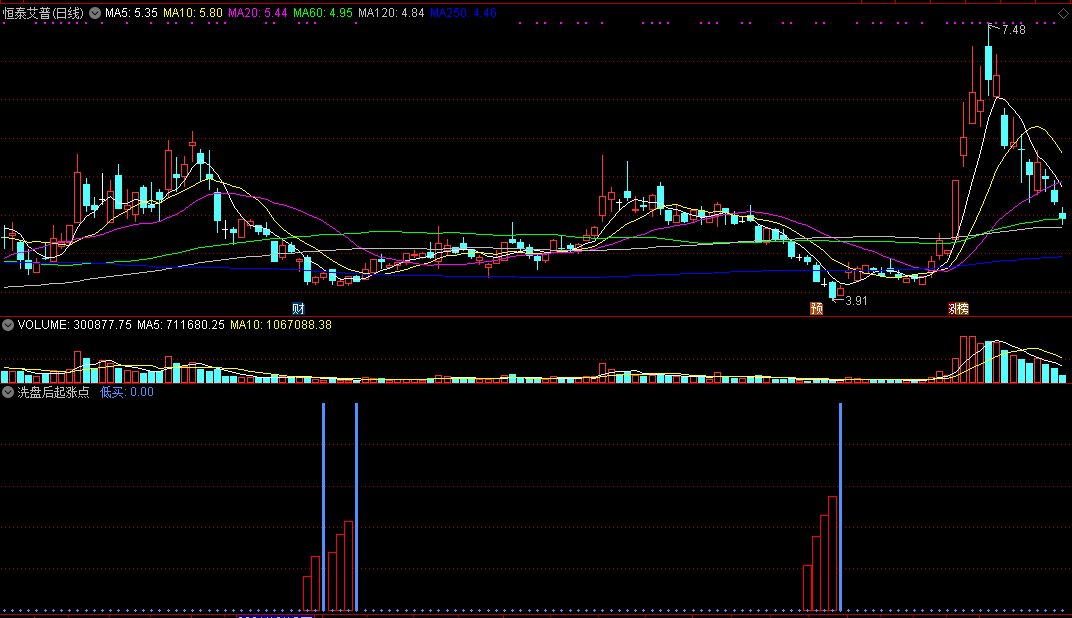Click the stock name 恒泰艾普(日线)
The width and height of the screenshot is (1072, 618).
coord(43,13)
